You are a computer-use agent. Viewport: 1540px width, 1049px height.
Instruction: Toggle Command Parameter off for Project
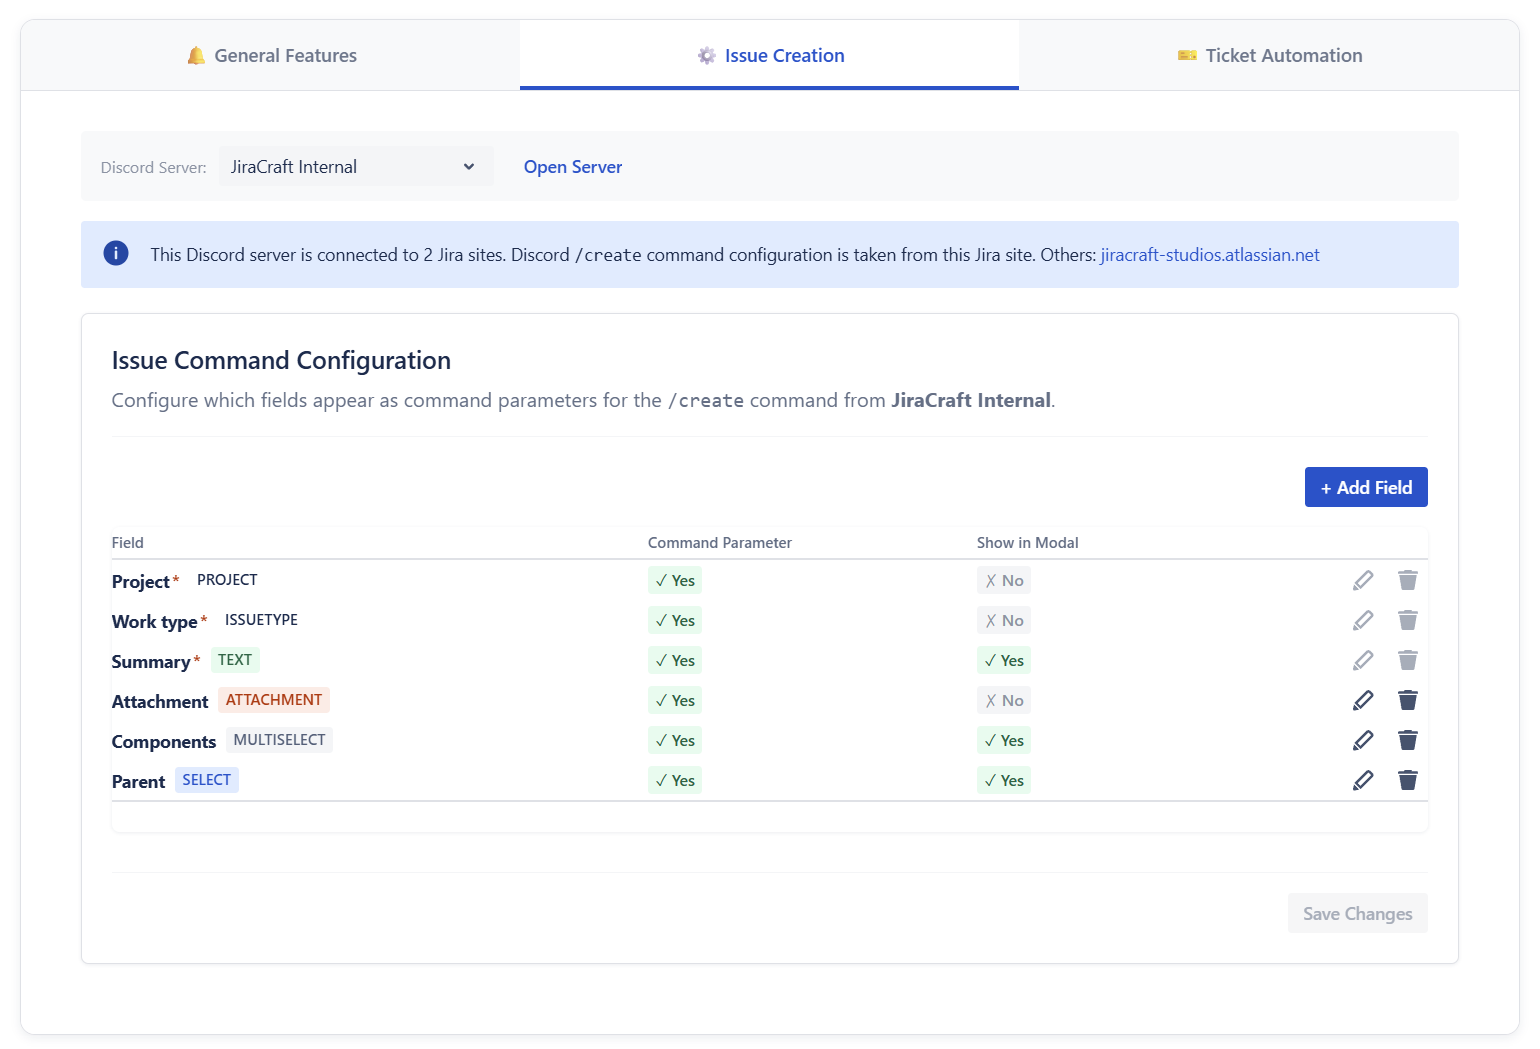(x=674, y=580)
